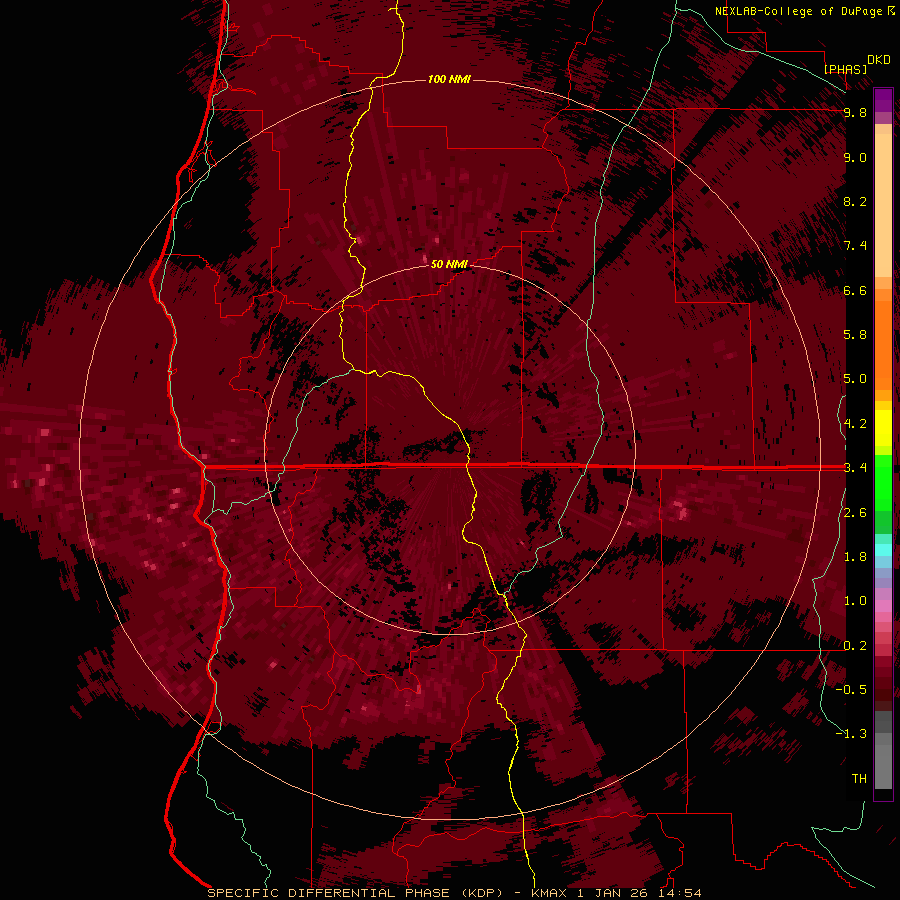Click the [PHAS] units label above color bar
Viewport: 900px width, 900px height.
[845, 69]
